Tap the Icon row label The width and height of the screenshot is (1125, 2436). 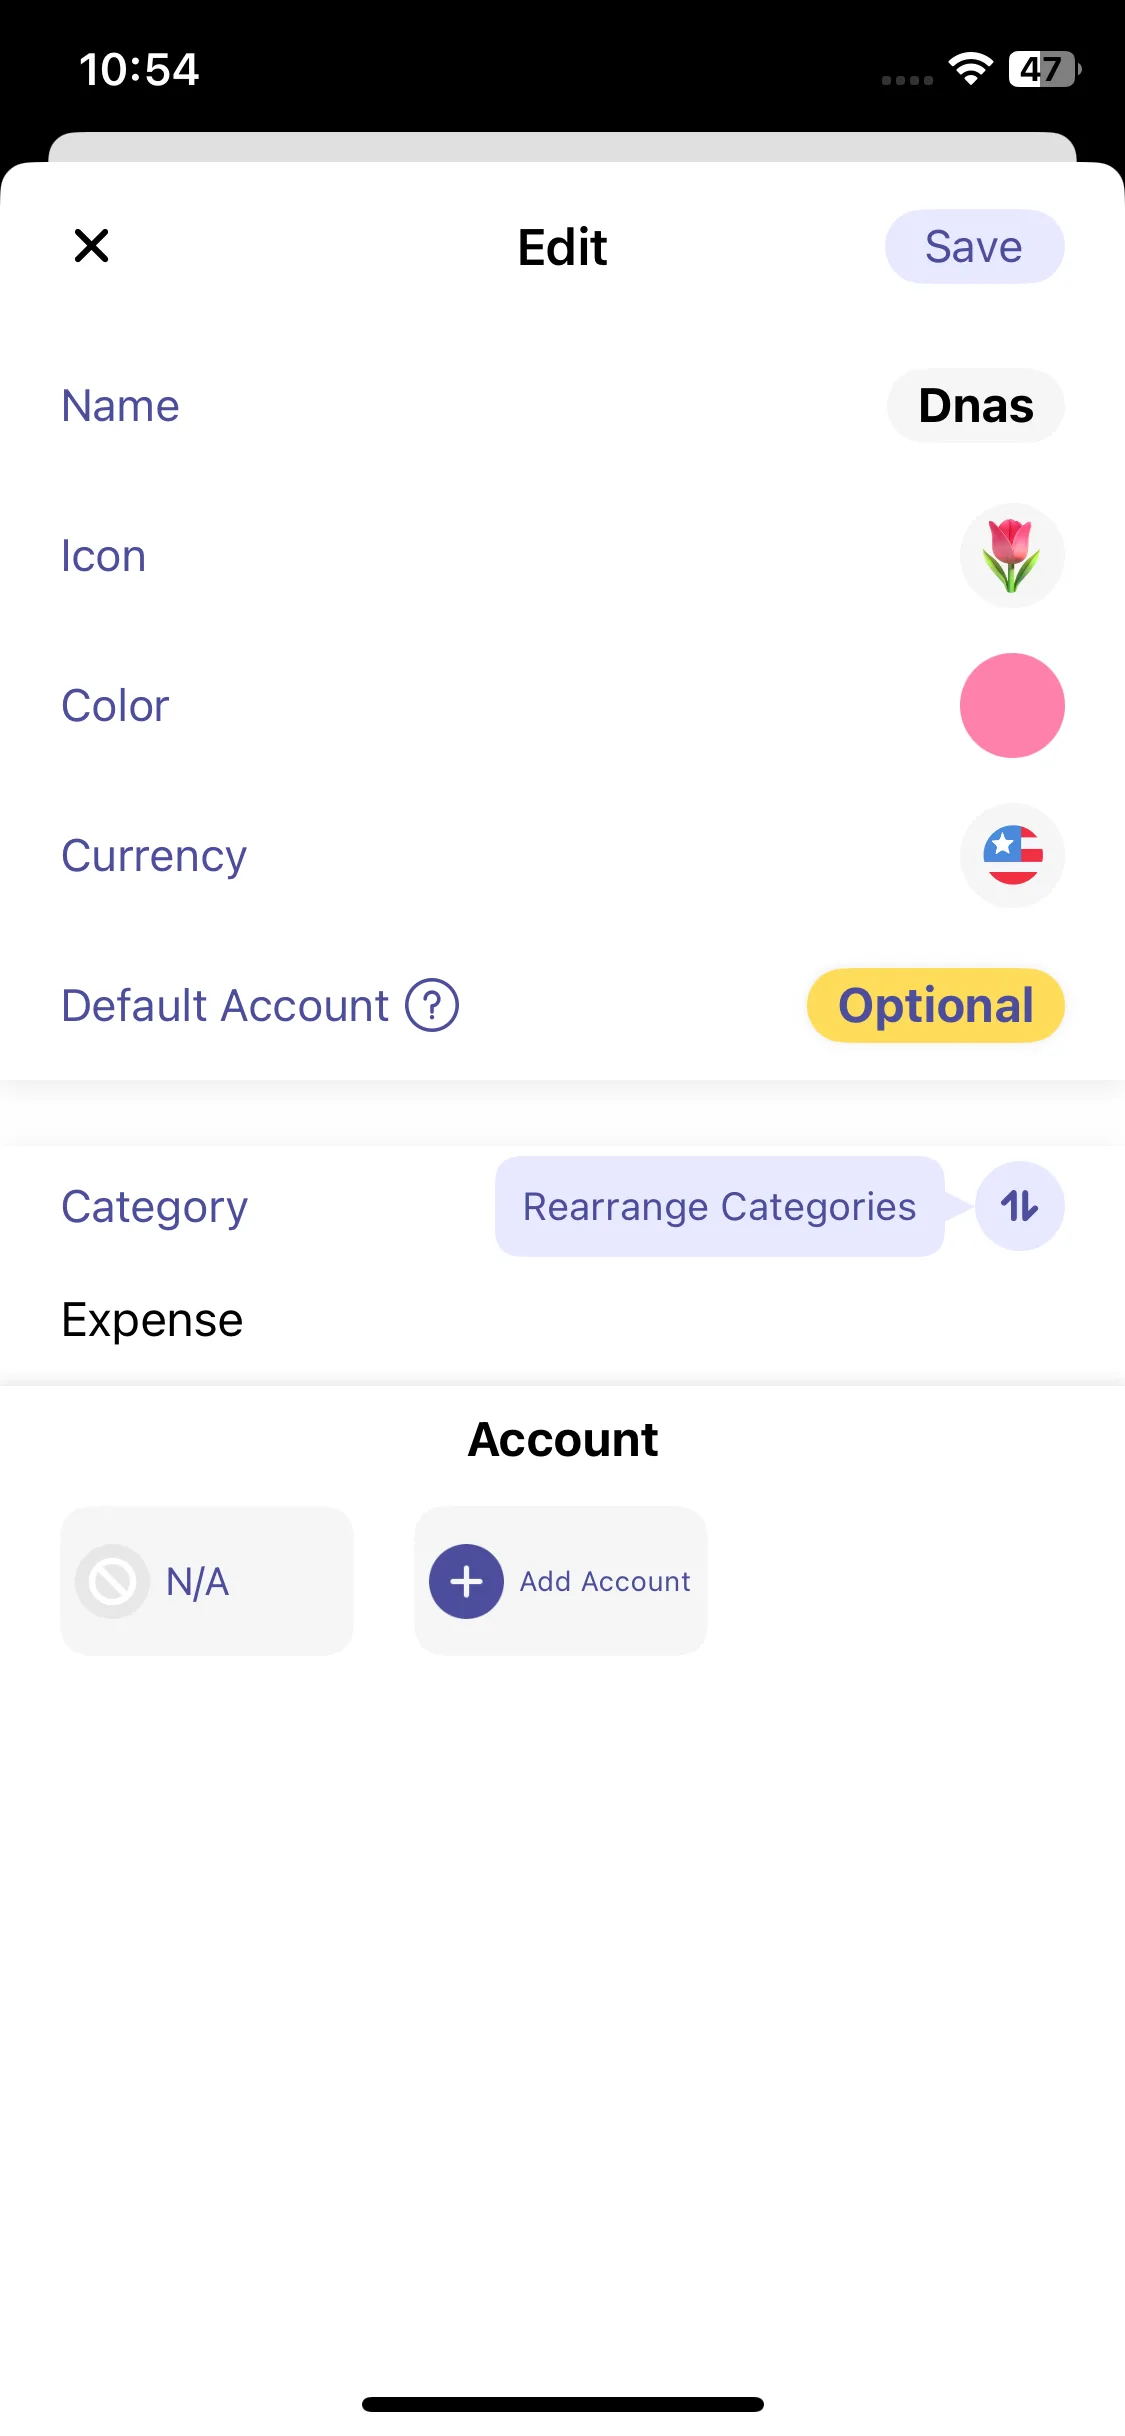click(x=104, y=556)
